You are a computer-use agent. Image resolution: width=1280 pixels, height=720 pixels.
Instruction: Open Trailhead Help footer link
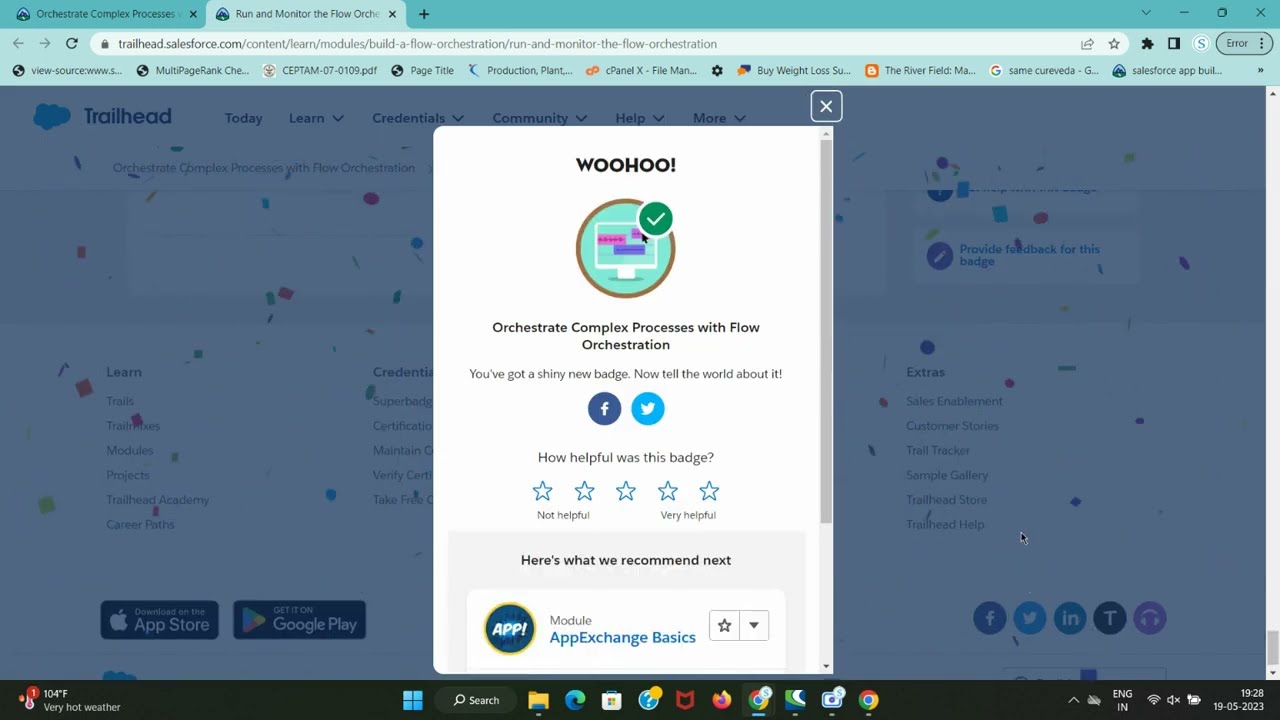[x=945, y=524]
